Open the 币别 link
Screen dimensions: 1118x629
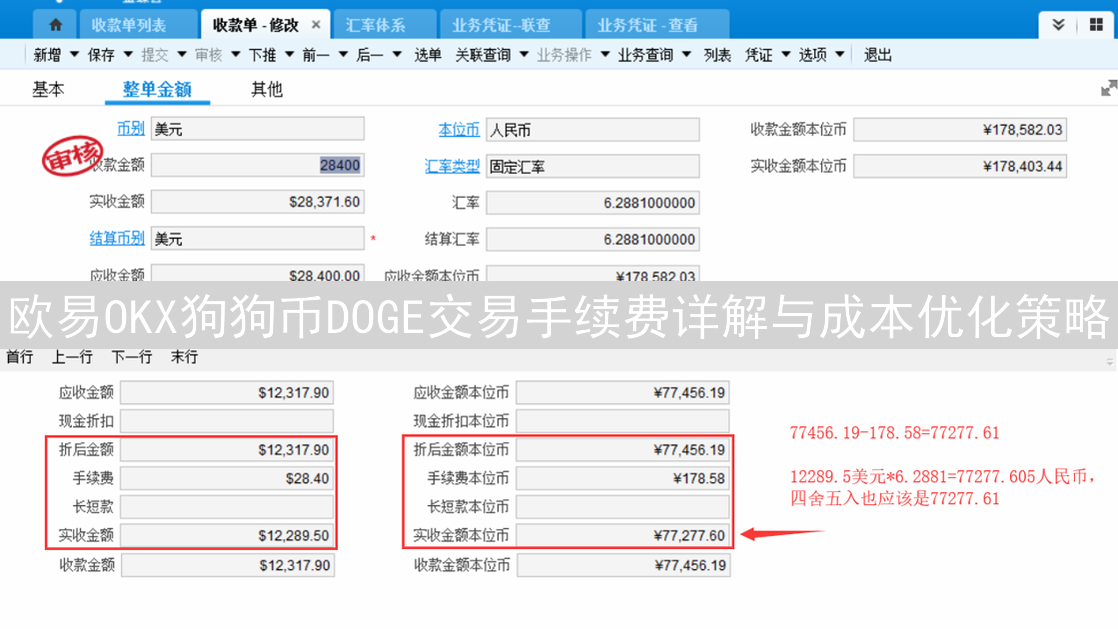point(130,128)
